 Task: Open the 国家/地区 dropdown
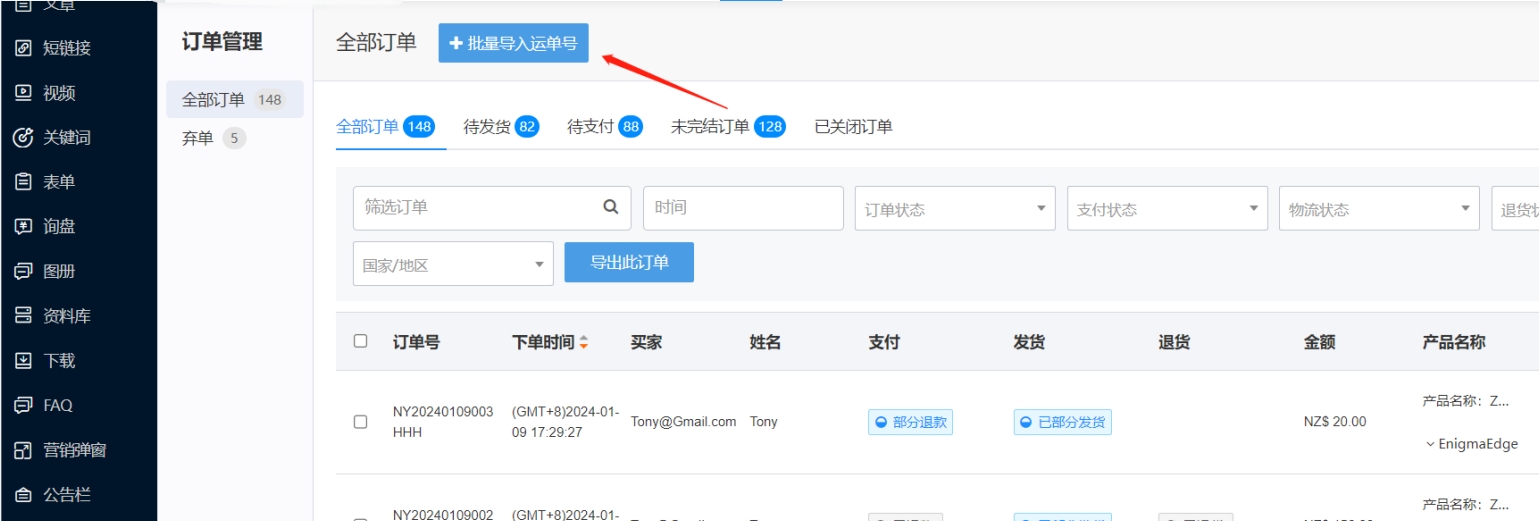[x=453, y=265]
